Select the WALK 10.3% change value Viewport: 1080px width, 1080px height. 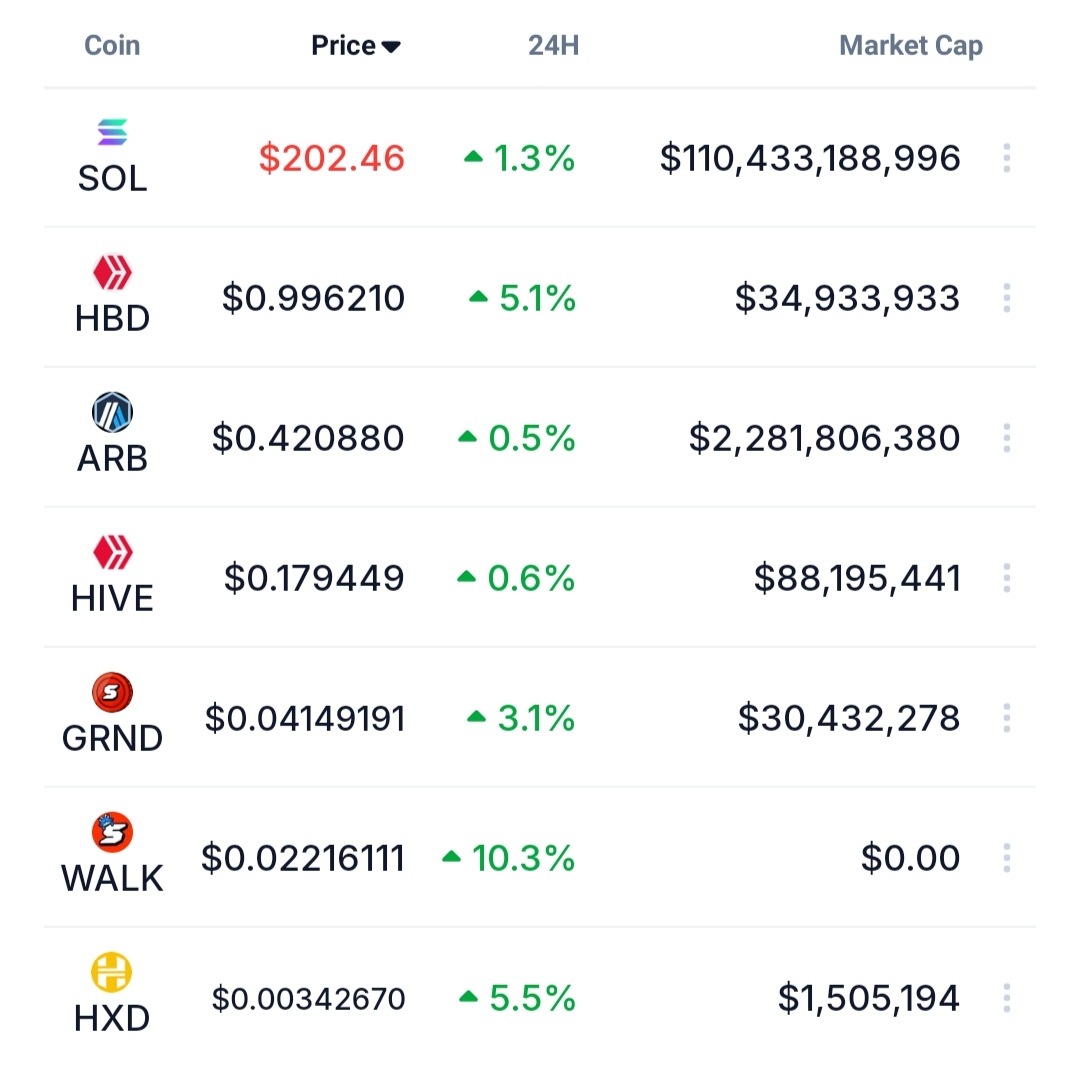pos(523,858)
